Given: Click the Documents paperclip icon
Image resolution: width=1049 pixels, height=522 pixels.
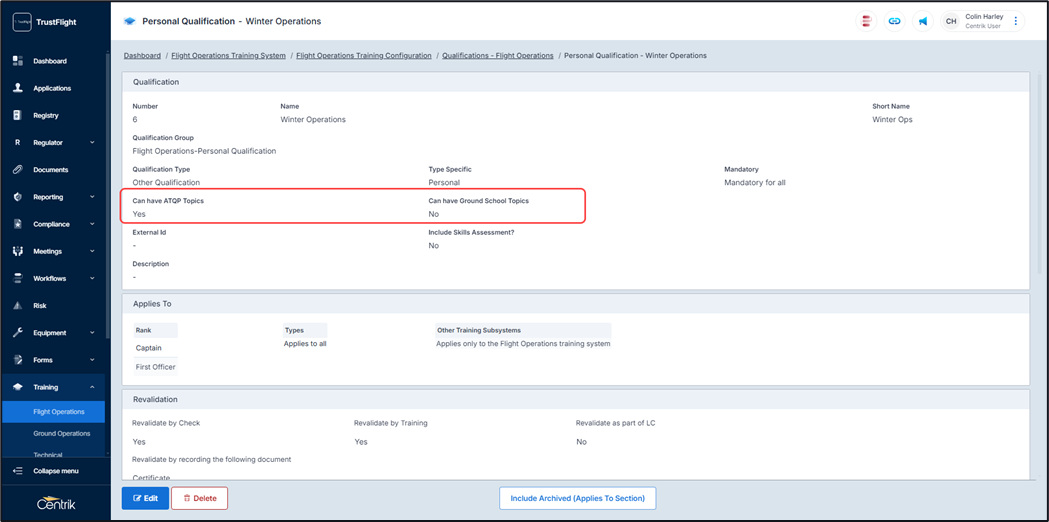Looking at the screenshot, I should (17, 170).
